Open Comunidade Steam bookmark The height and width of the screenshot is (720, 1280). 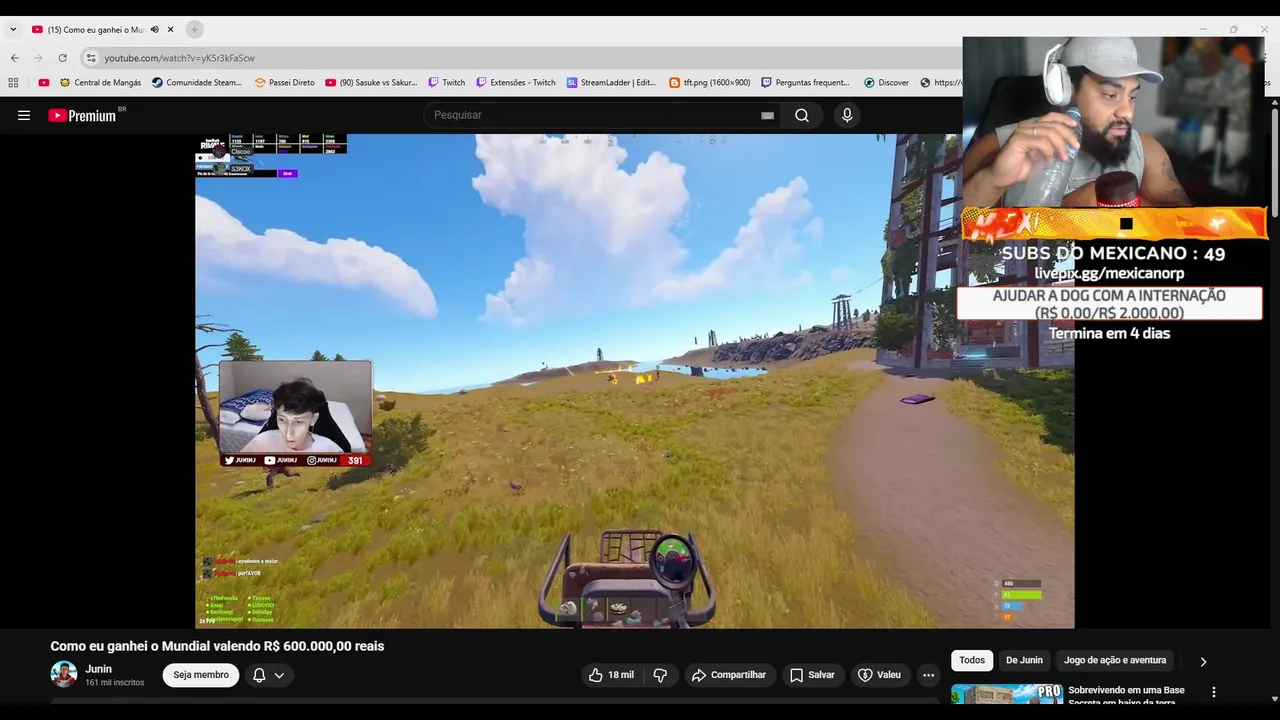(197, 83)
